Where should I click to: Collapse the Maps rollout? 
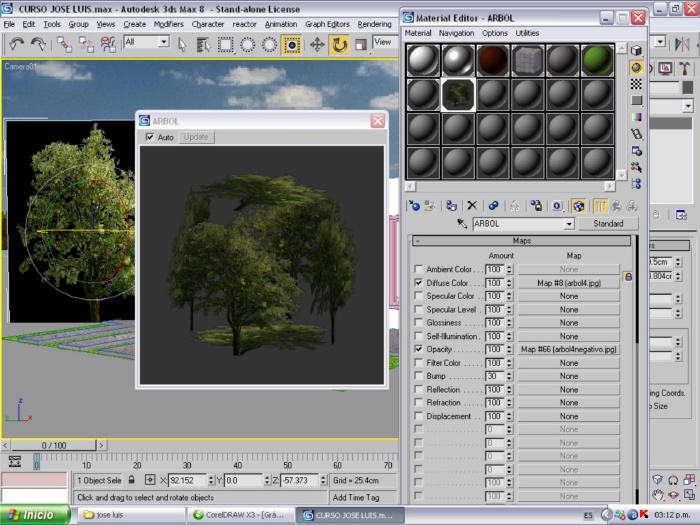coord(522,241)
